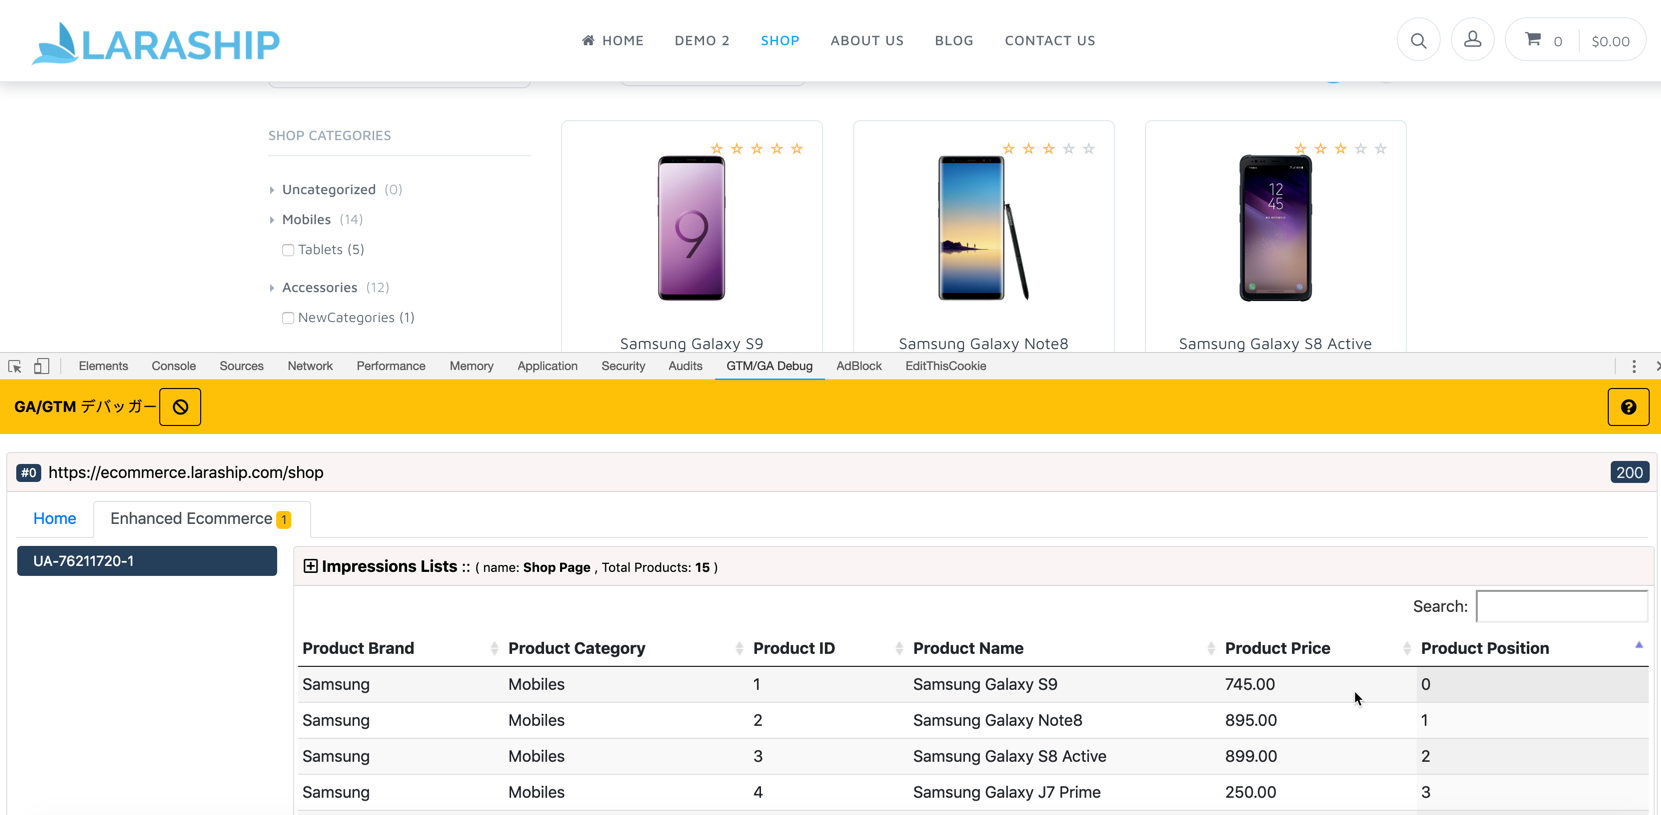The image size is (1661, 815).
Task: Open the Samsung Galaxy Note8 product title
Action: click(x=984, y=343)
